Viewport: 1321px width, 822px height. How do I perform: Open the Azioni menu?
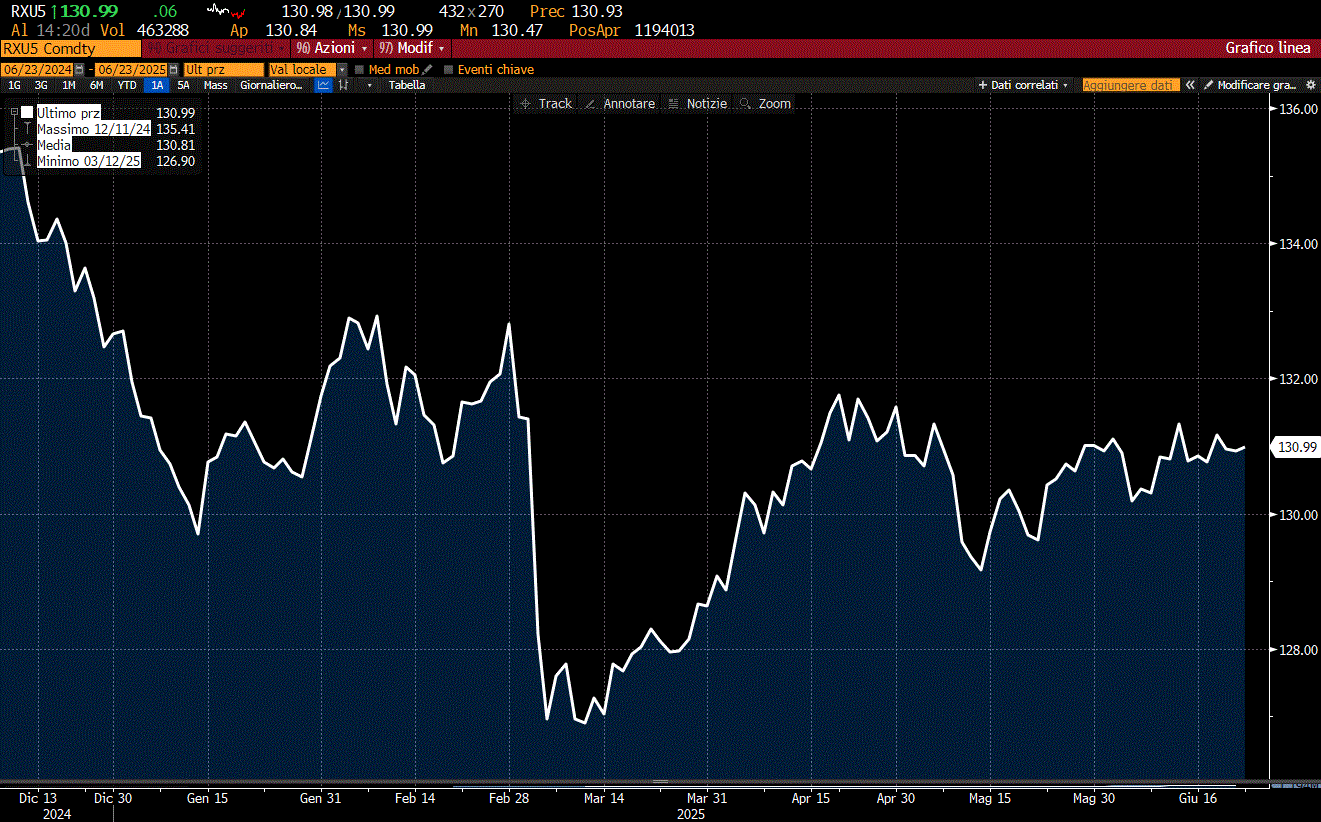[x=333, y=48]
